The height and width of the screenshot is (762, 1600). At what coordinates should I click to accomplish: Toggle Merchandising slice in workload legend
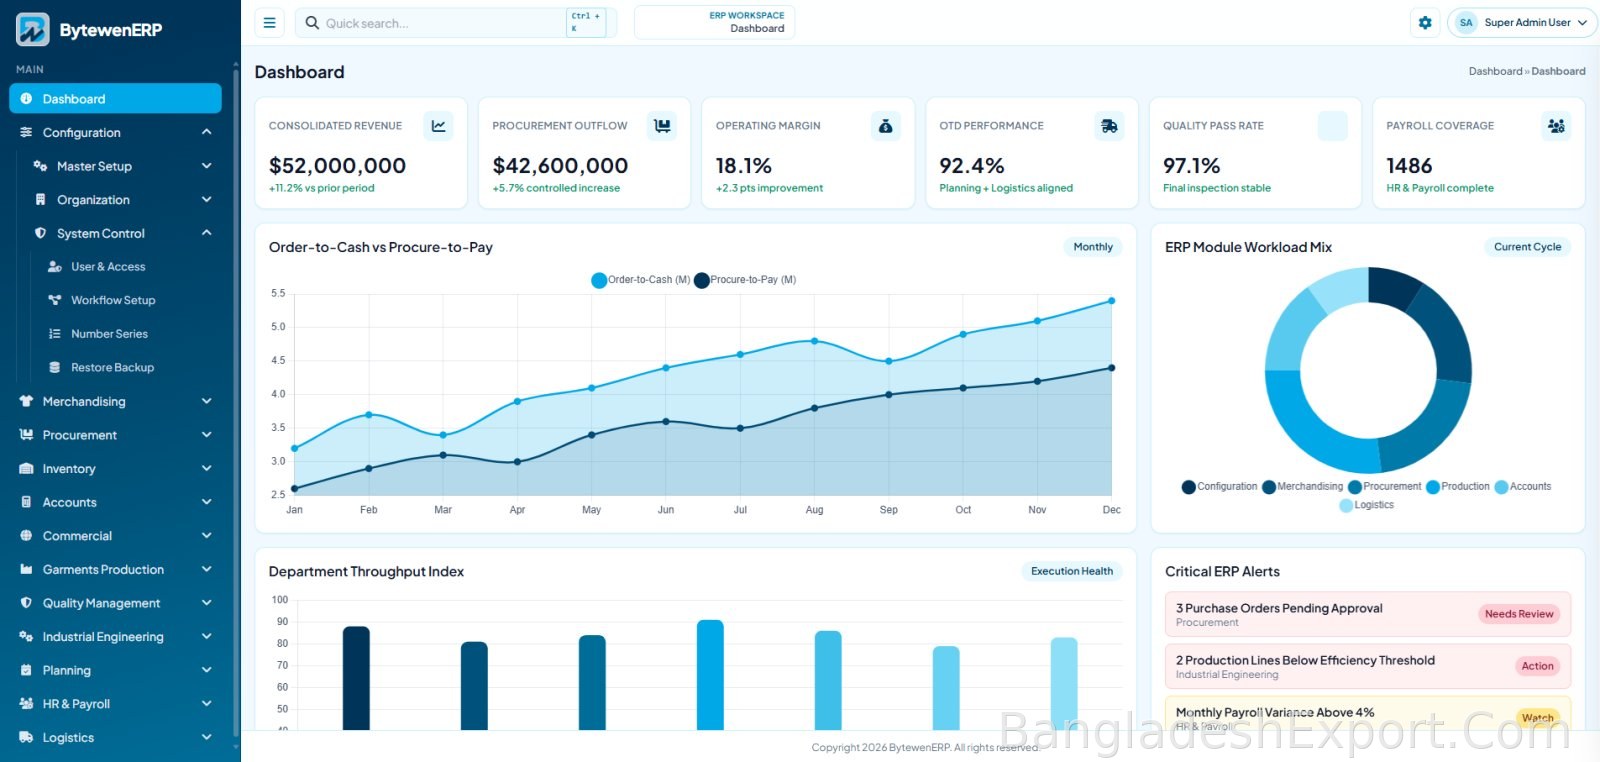[x=1302, y=487]
